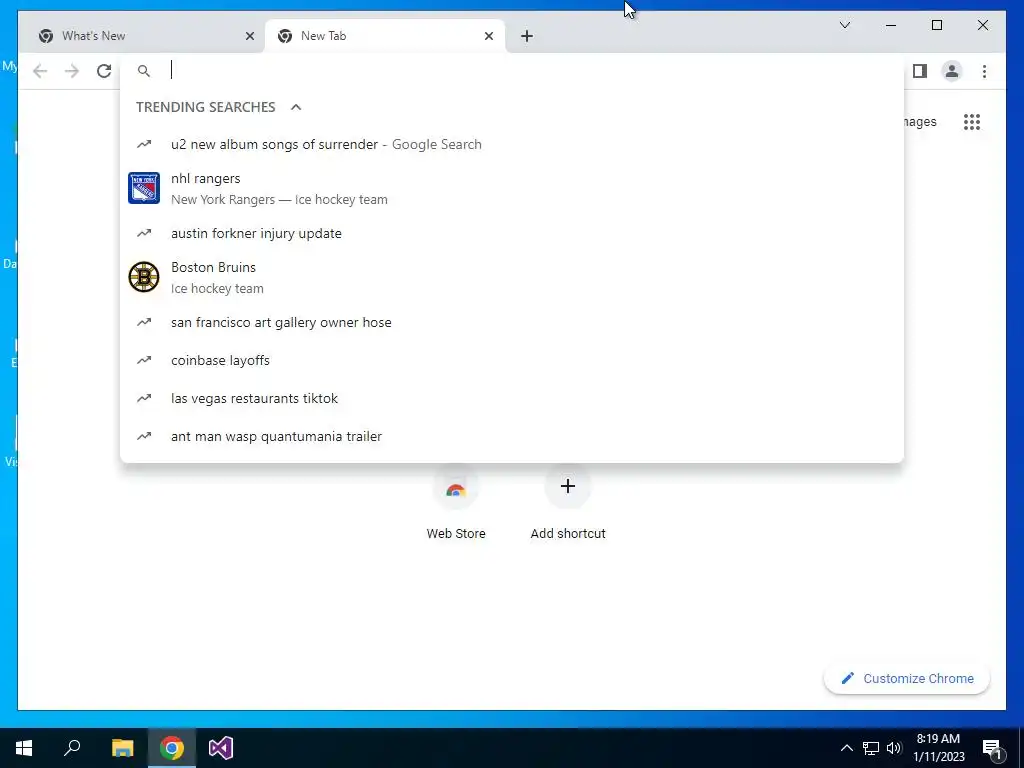1024x768 pixels.
Task: Open the Windows Start menu
Action: tap(24, 748)
